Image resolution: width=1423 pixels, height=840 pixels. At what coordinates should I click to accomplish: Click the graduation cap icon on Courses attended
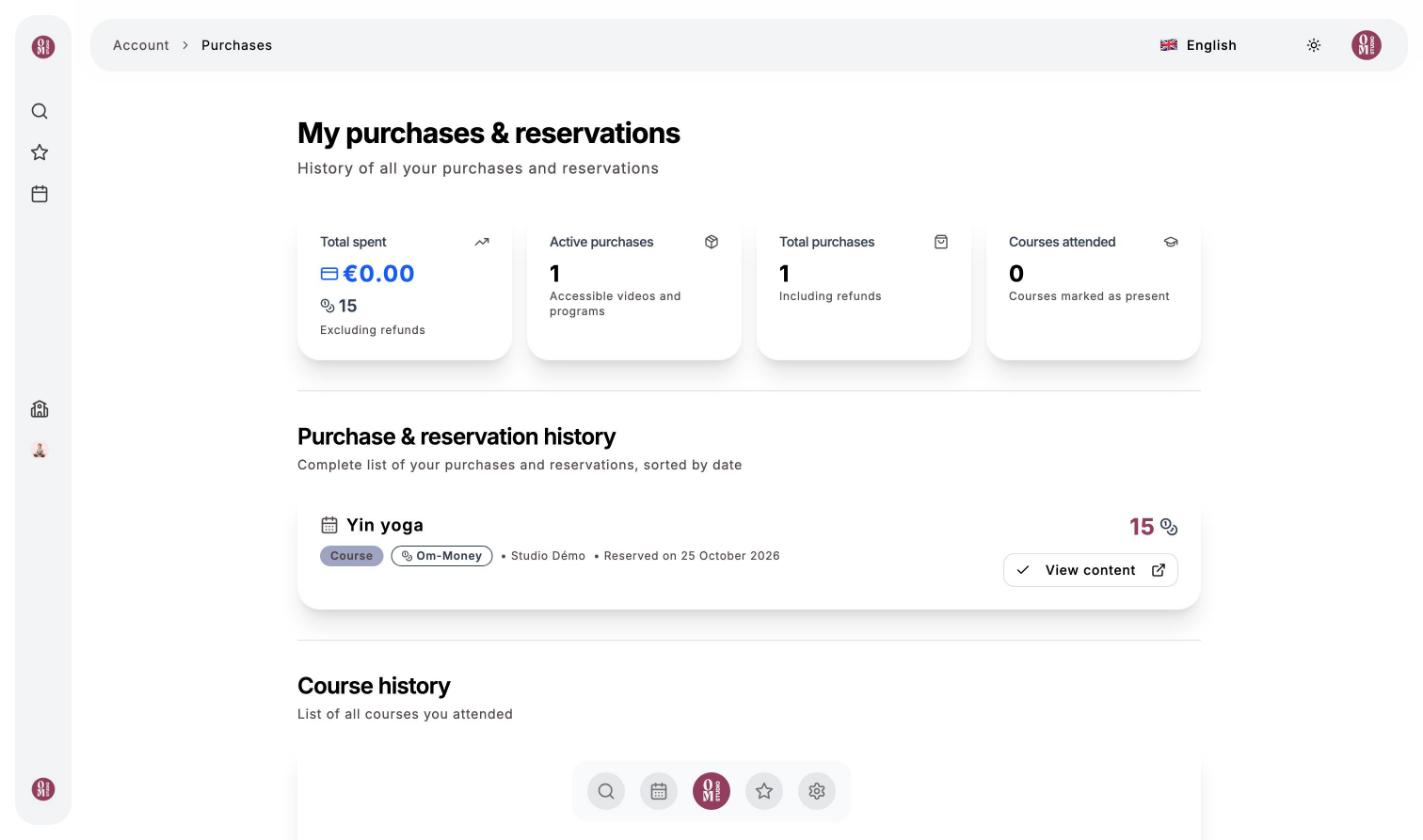pyautogui.click(x=1171, y=242)
